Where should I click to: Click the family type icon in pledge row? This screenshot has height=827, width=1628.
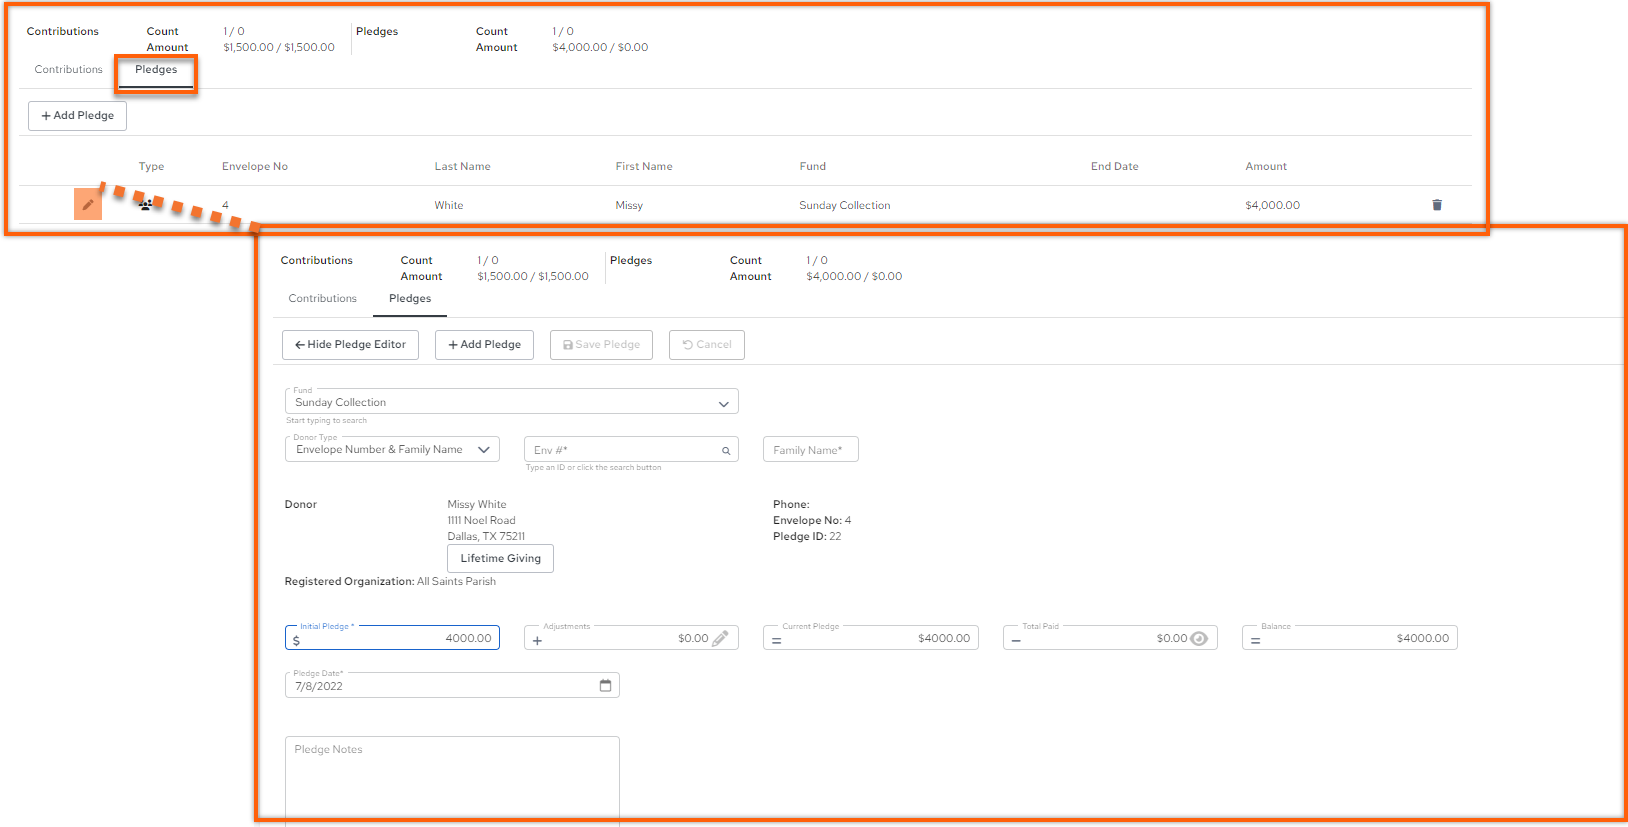(x=146, y=205)
